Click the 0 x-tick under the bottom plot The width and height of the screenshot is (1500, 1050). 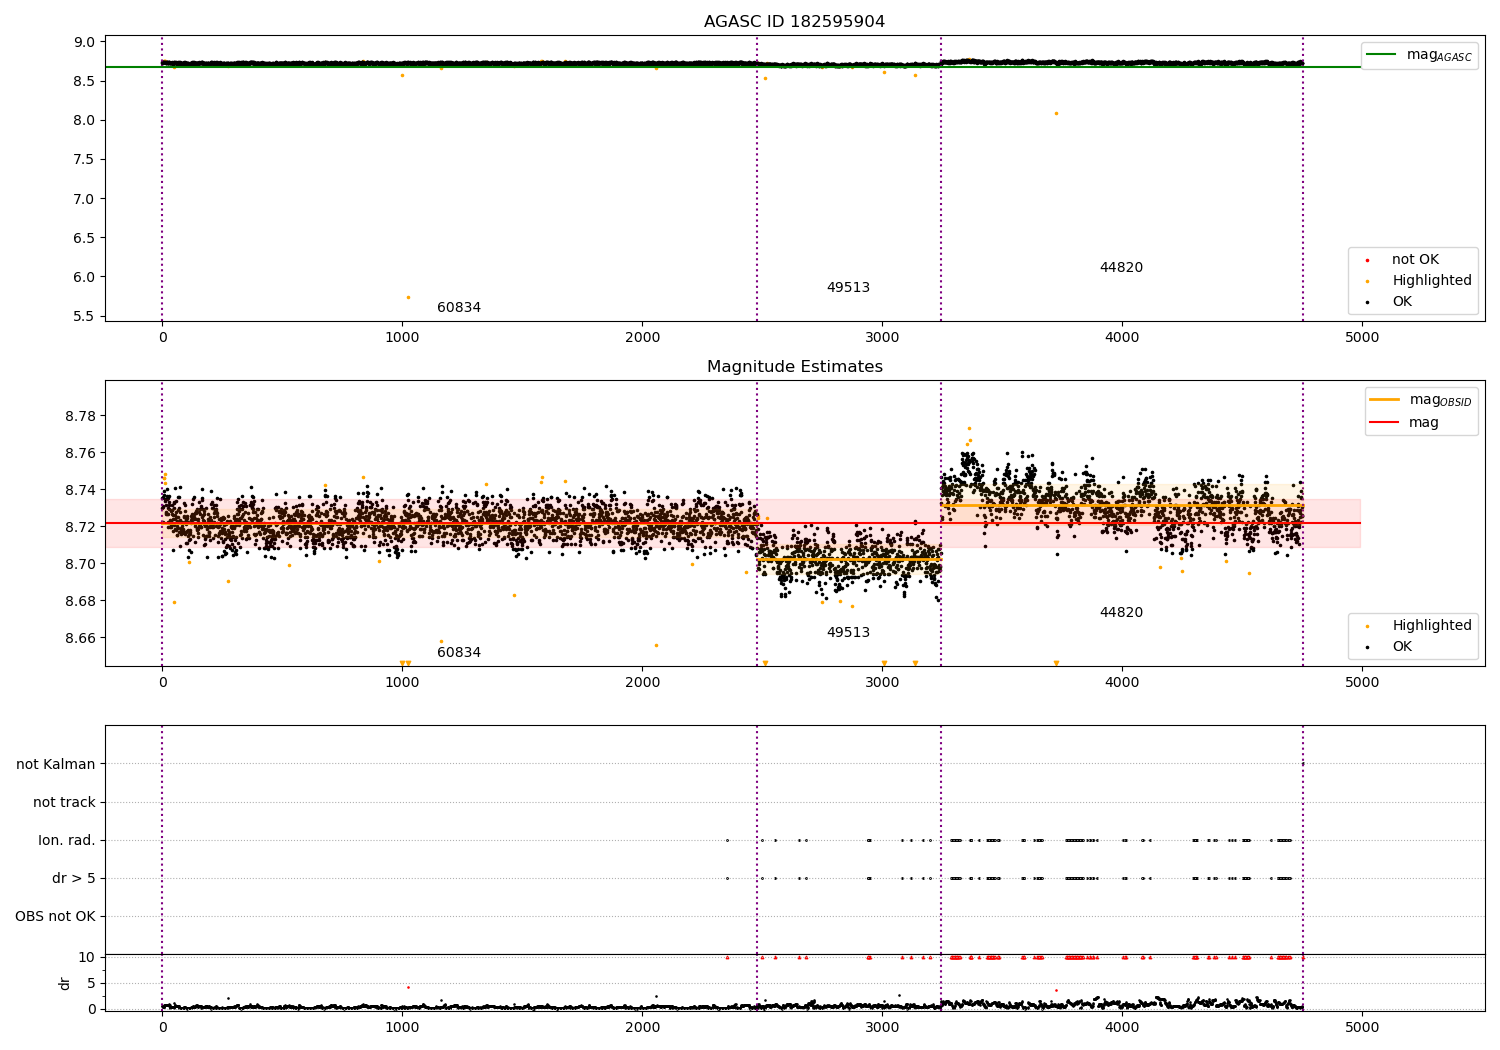pyautogui.click(x=162, y=1028)
